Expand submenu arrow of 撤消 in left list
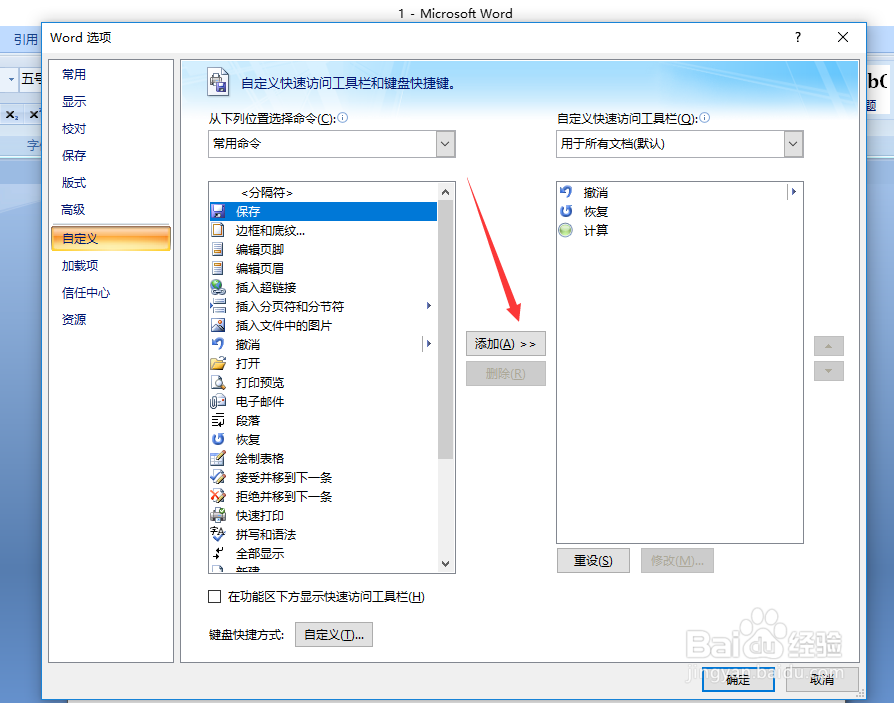This screenshot has height=703, width=894. tap(429, 344)
